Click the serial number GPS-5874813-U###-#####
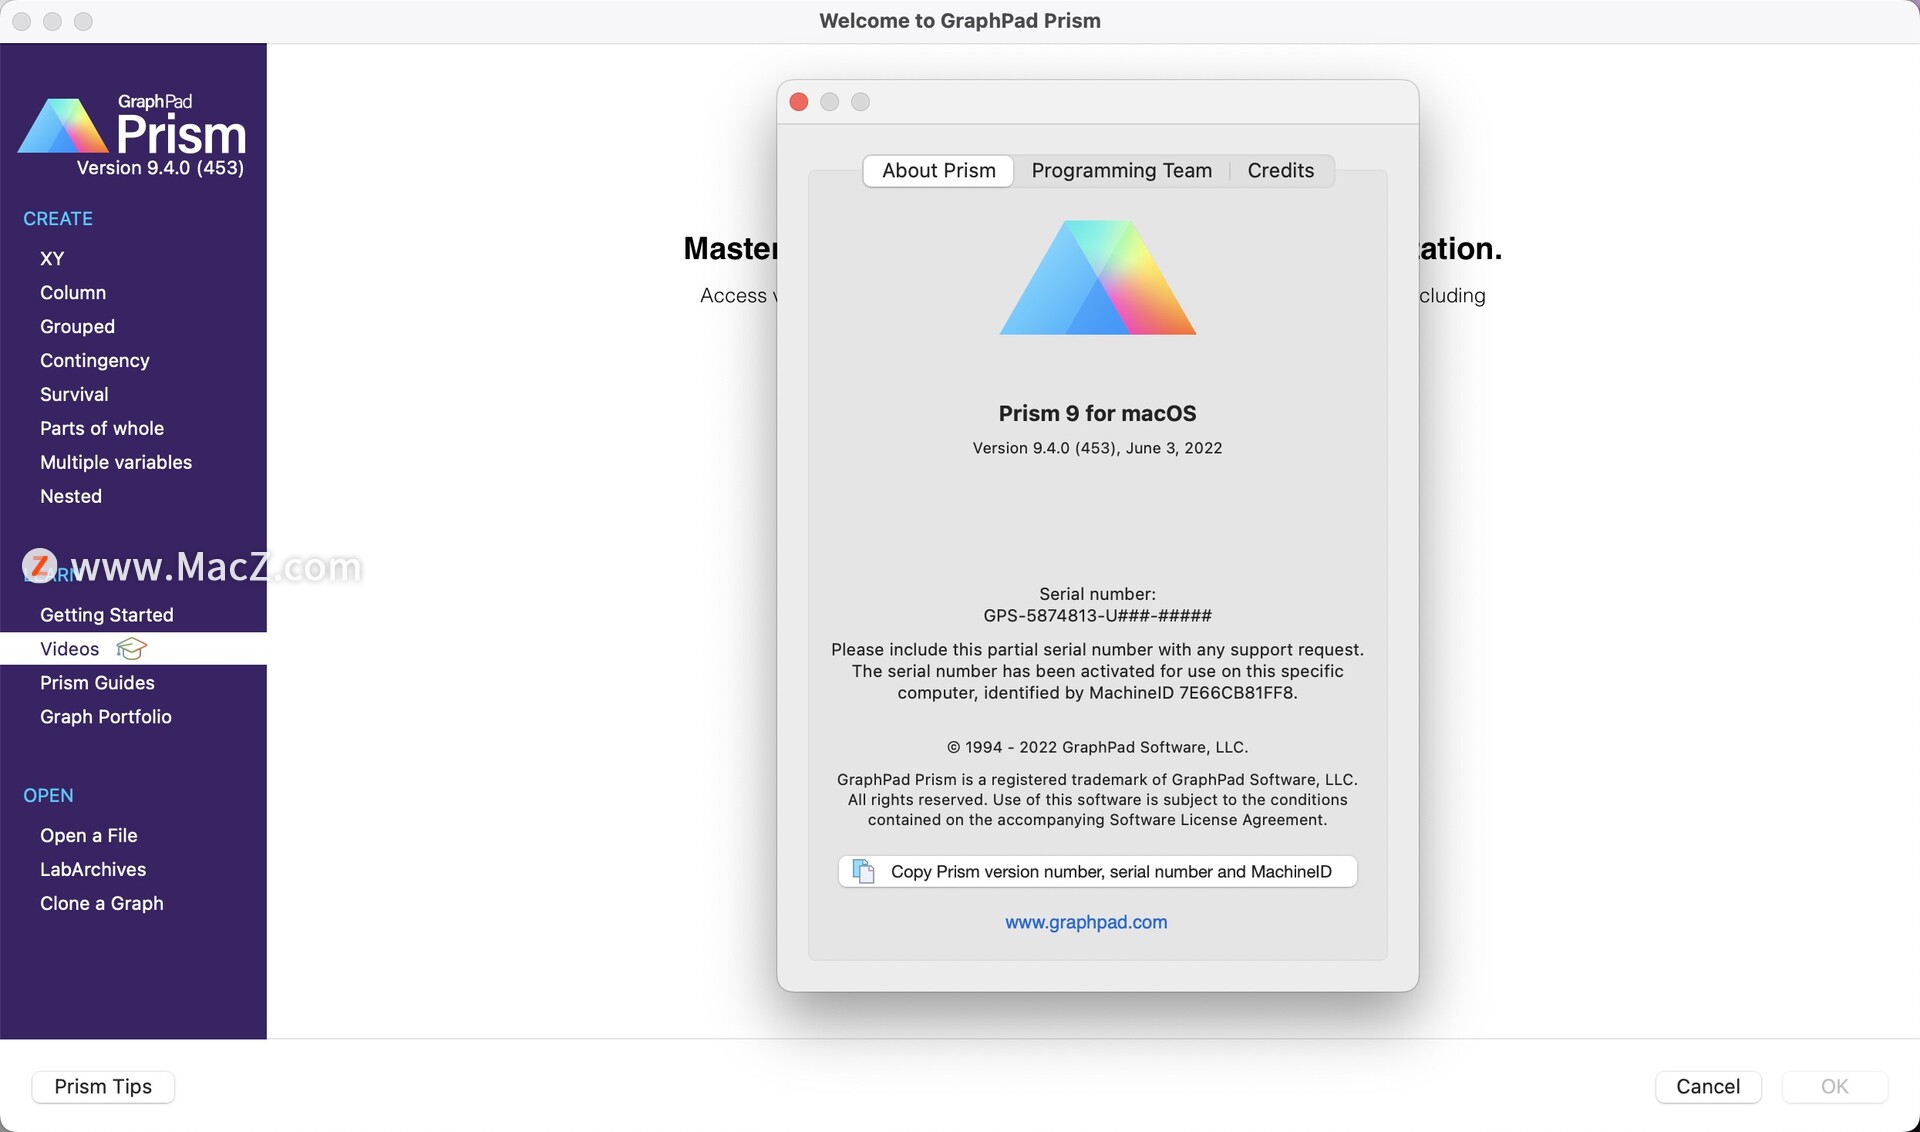The width and height of the screenshot is (1920, 1132). (x=1097, y=616)
